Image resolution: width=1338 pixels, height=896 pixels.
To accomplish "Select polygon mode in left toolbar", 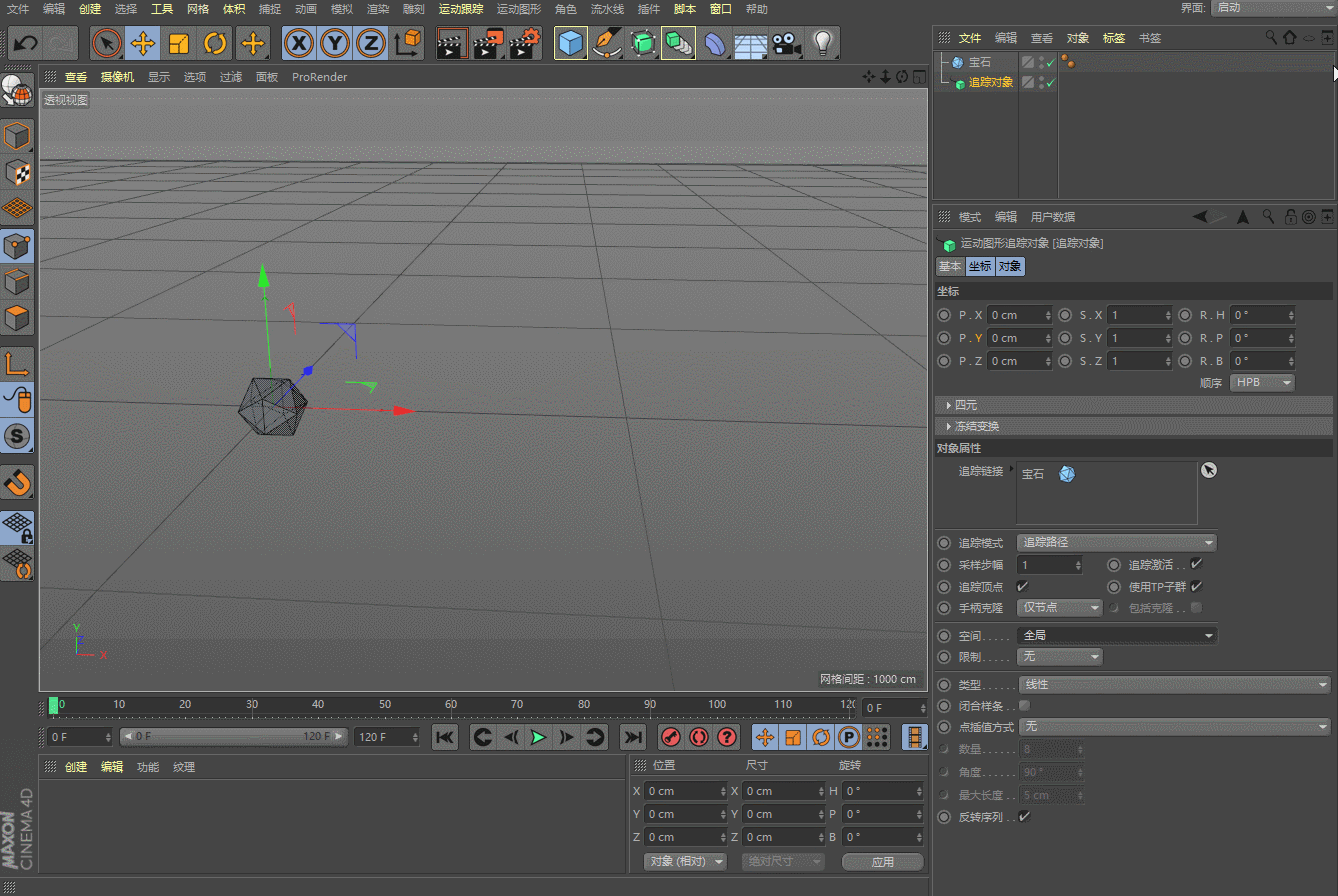I will 18,320.
